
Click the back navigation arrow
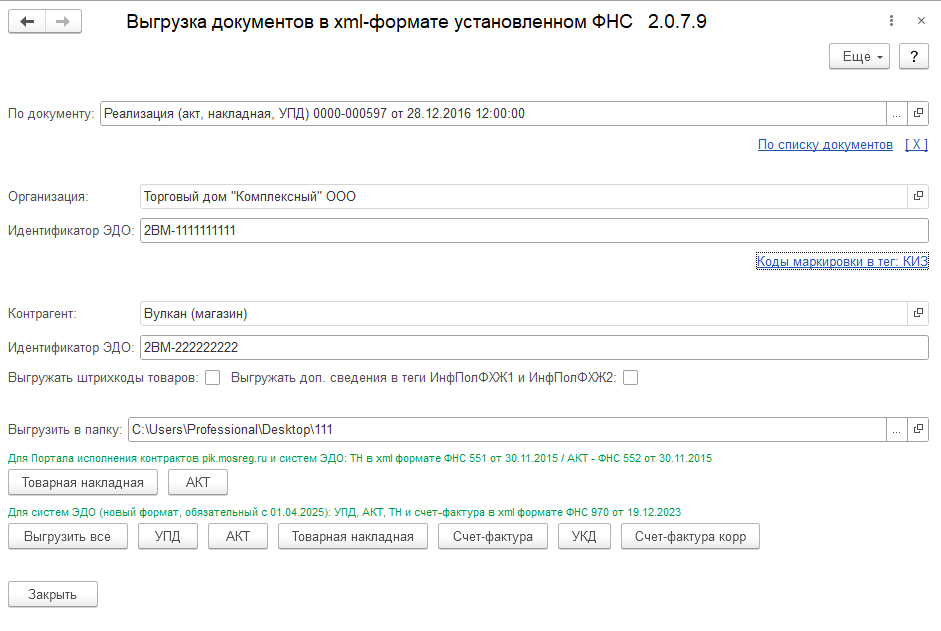(27, 22)
